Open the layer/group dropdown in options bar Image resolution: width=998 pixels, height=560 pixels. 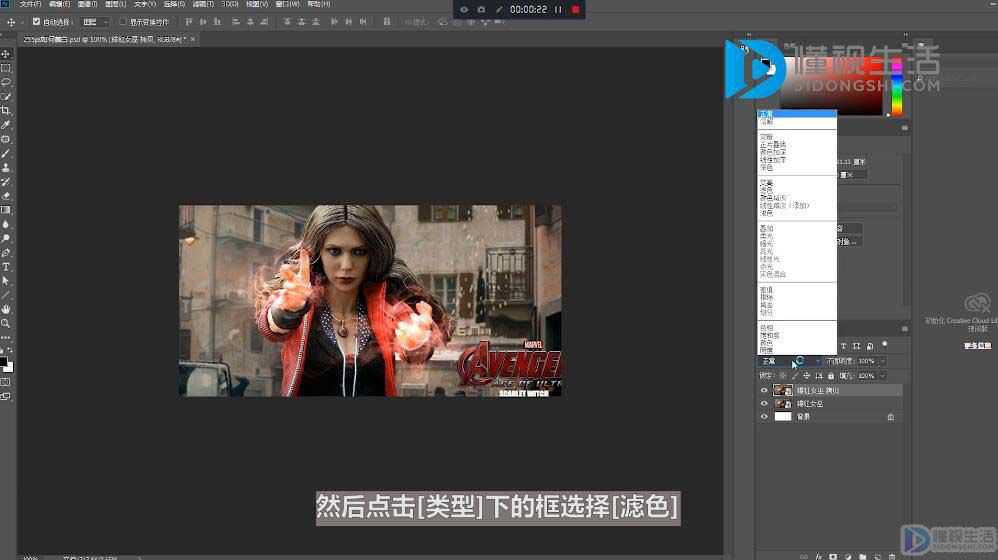(95, 22)
